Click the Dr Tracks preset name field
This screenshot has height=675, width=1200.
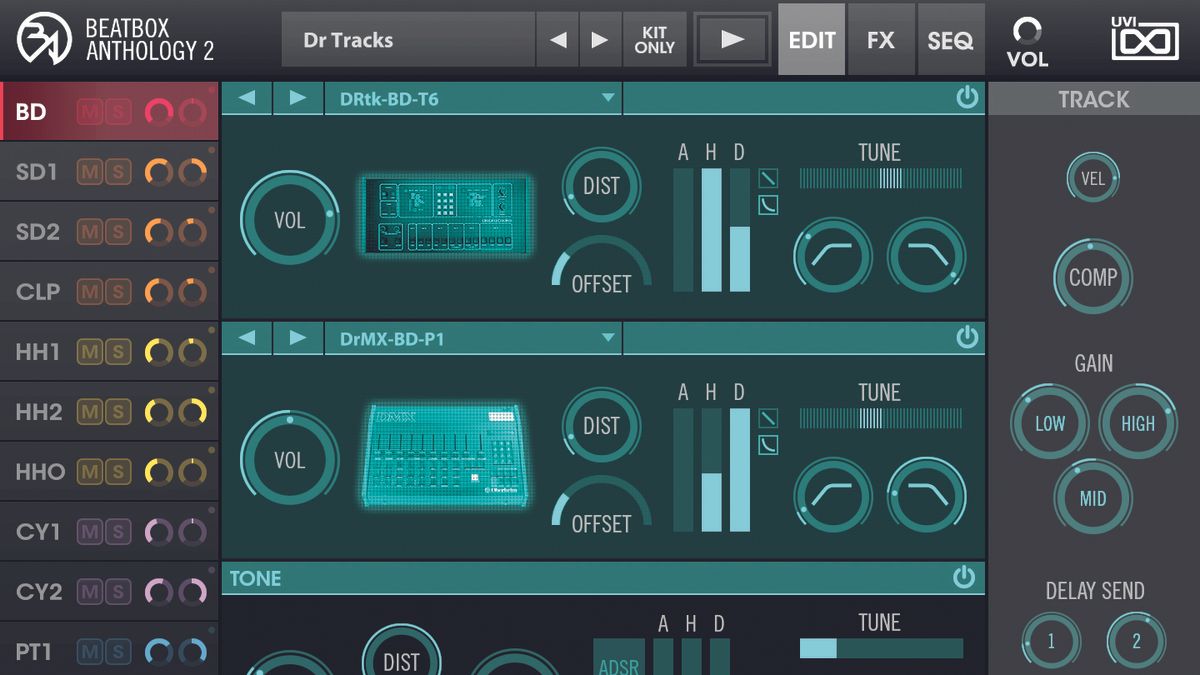[x=410, y=39]
